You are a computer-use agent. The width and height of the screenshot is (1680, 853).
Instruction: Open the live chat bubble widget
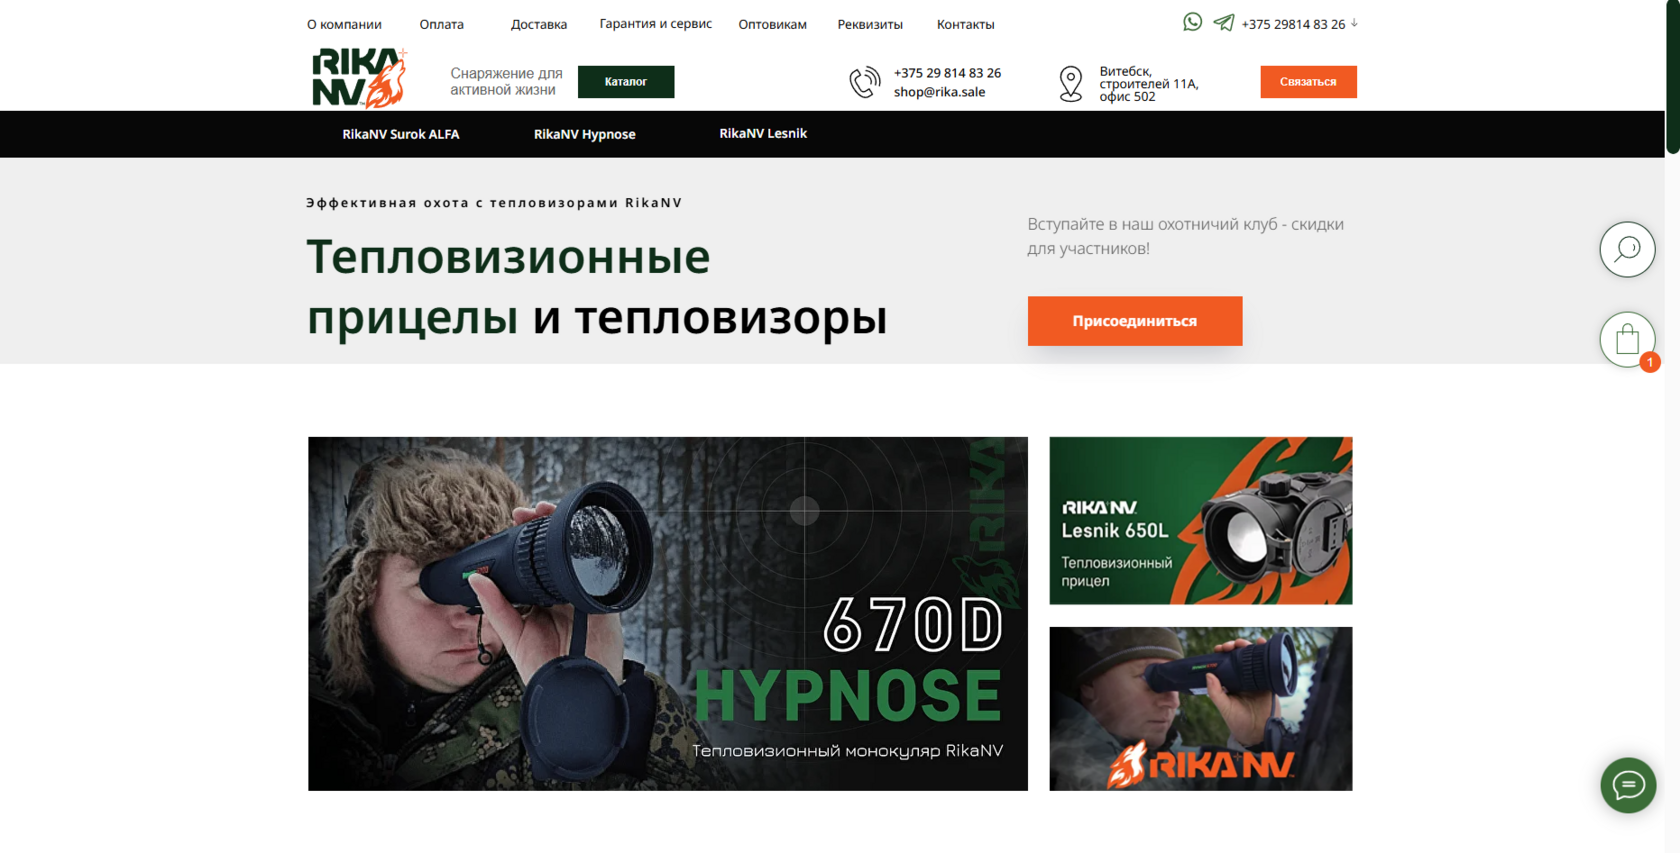pos(1628,785)
